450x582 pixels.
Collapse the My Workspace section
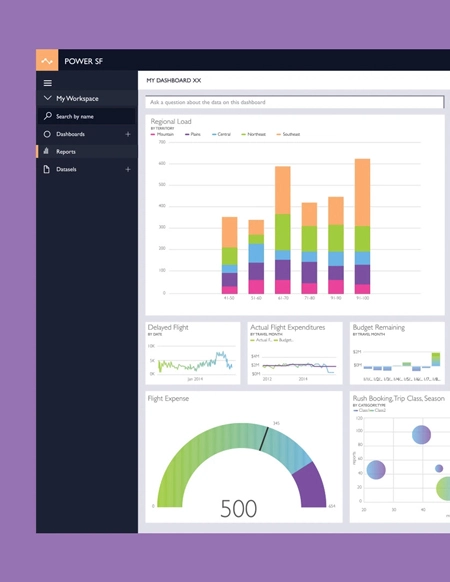(47, 98)
